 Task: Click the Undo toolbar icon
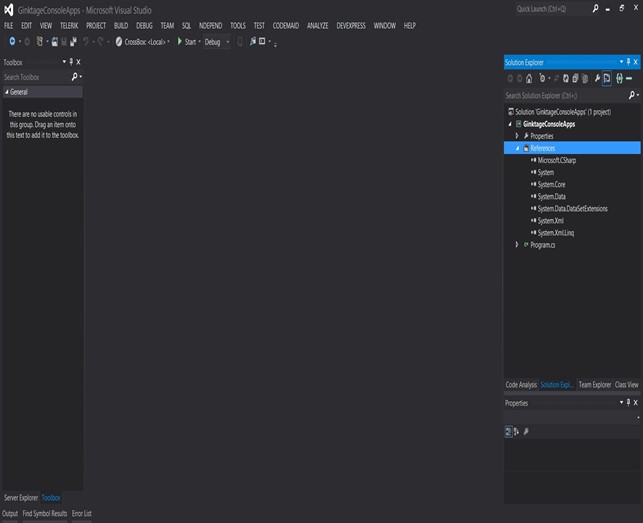click(86, 41)
